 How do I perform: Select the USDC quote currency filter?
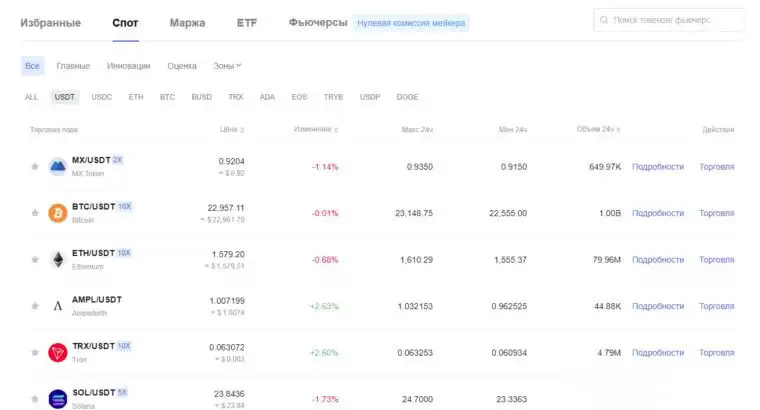tap(102, 97)
